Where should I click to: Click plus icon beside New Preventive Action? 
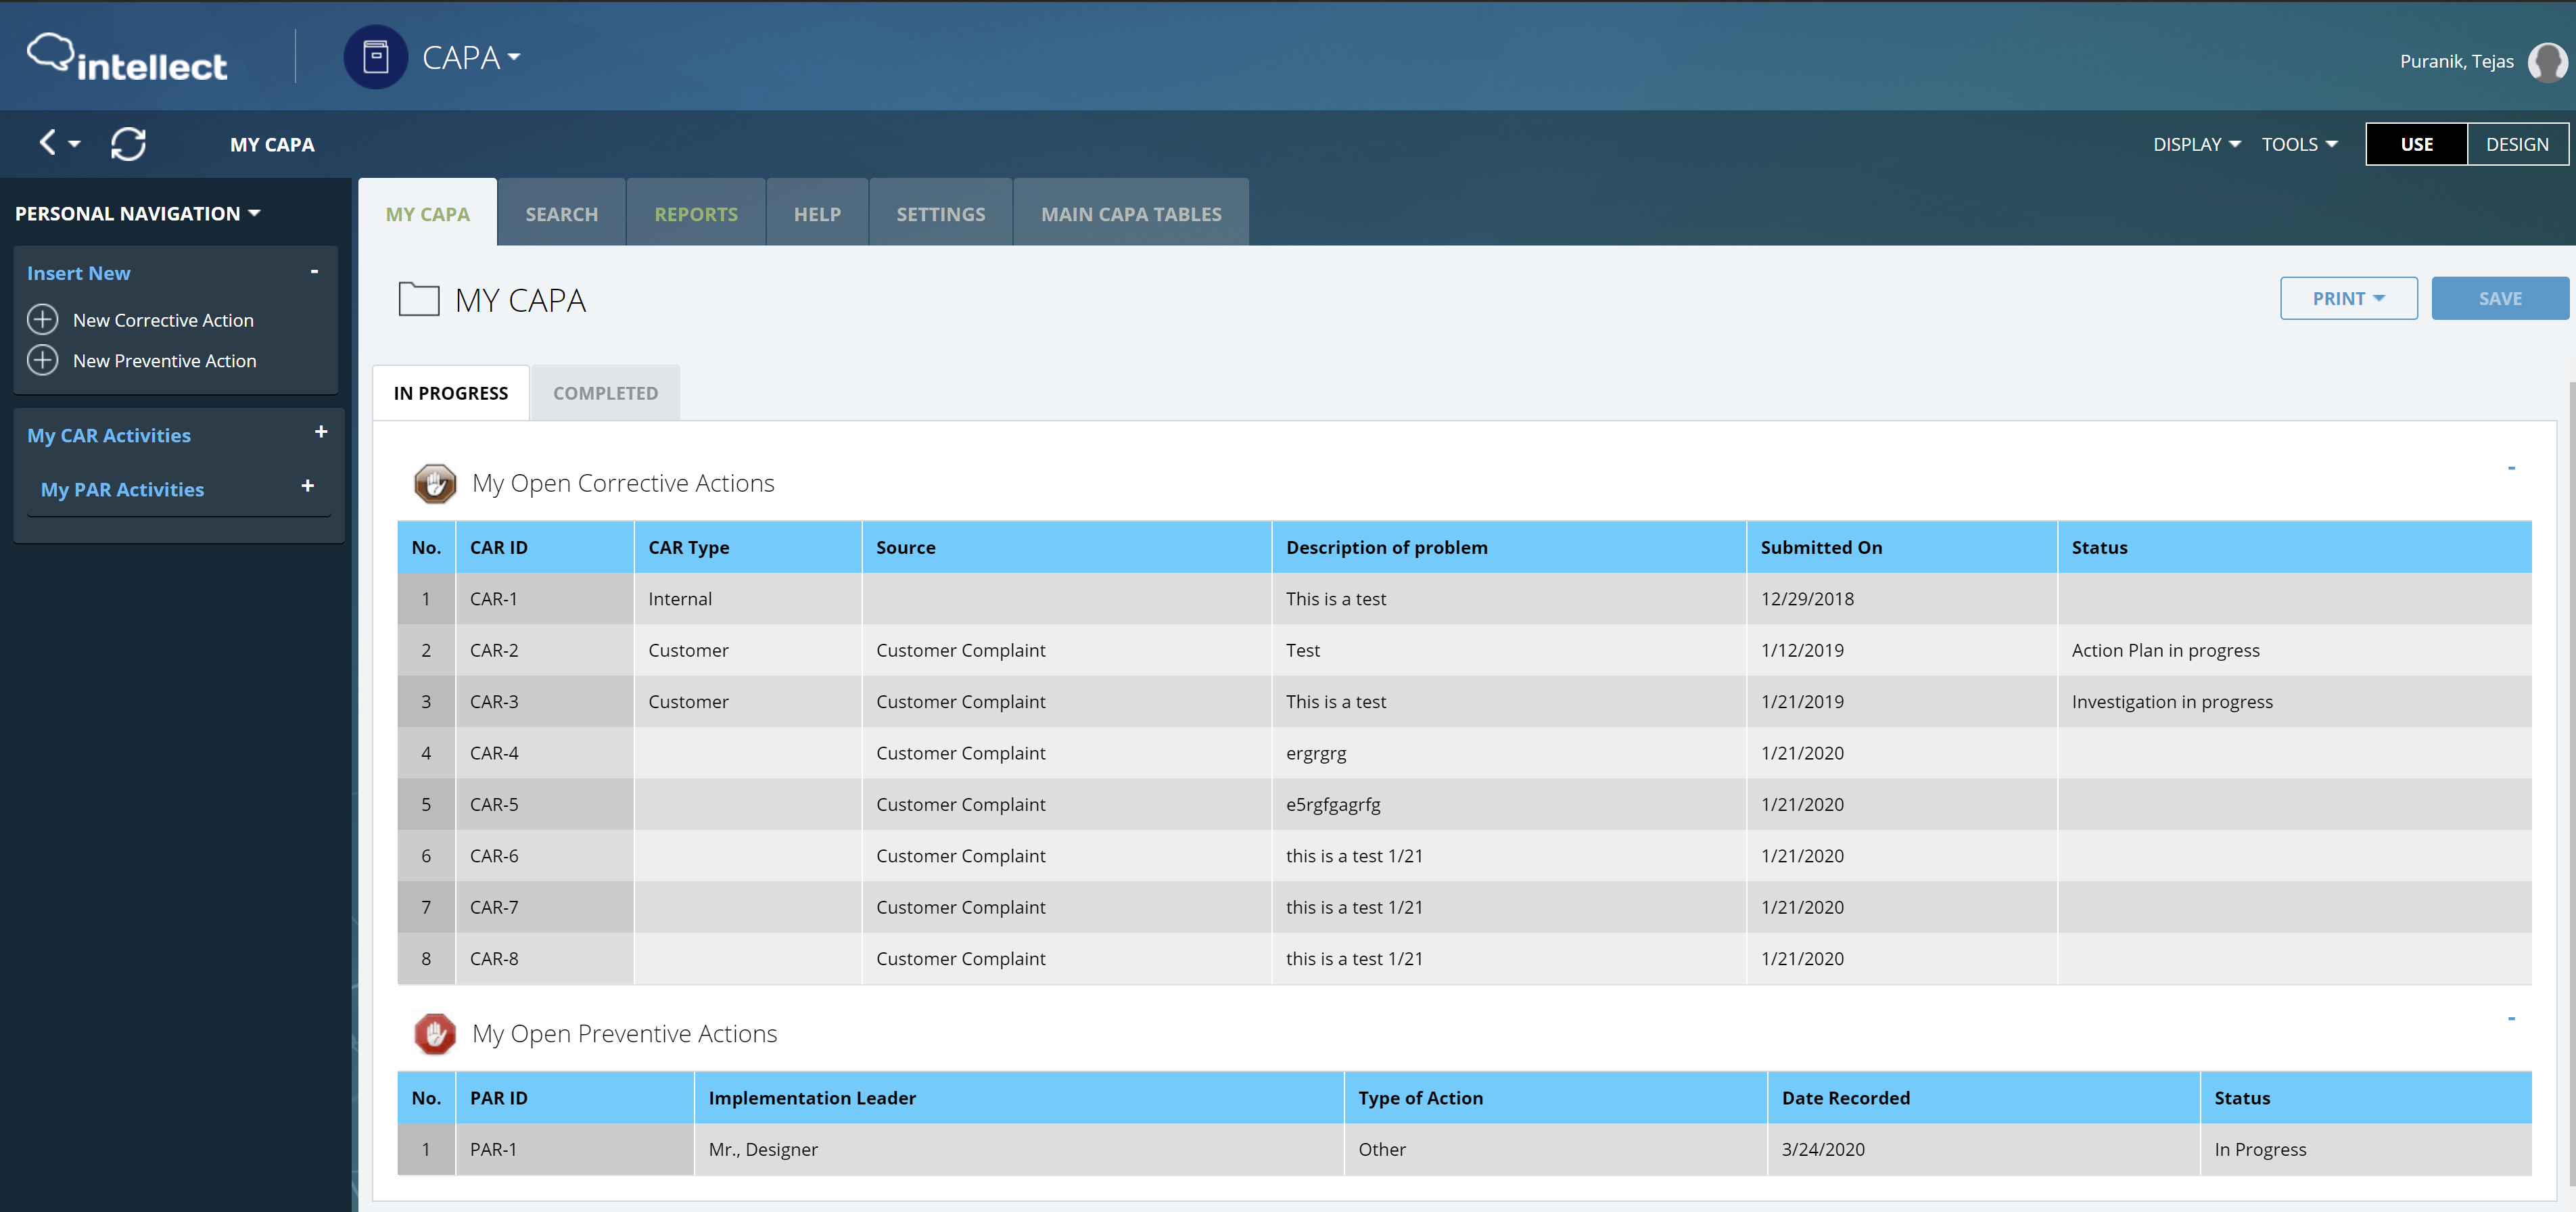click(42, 360)
